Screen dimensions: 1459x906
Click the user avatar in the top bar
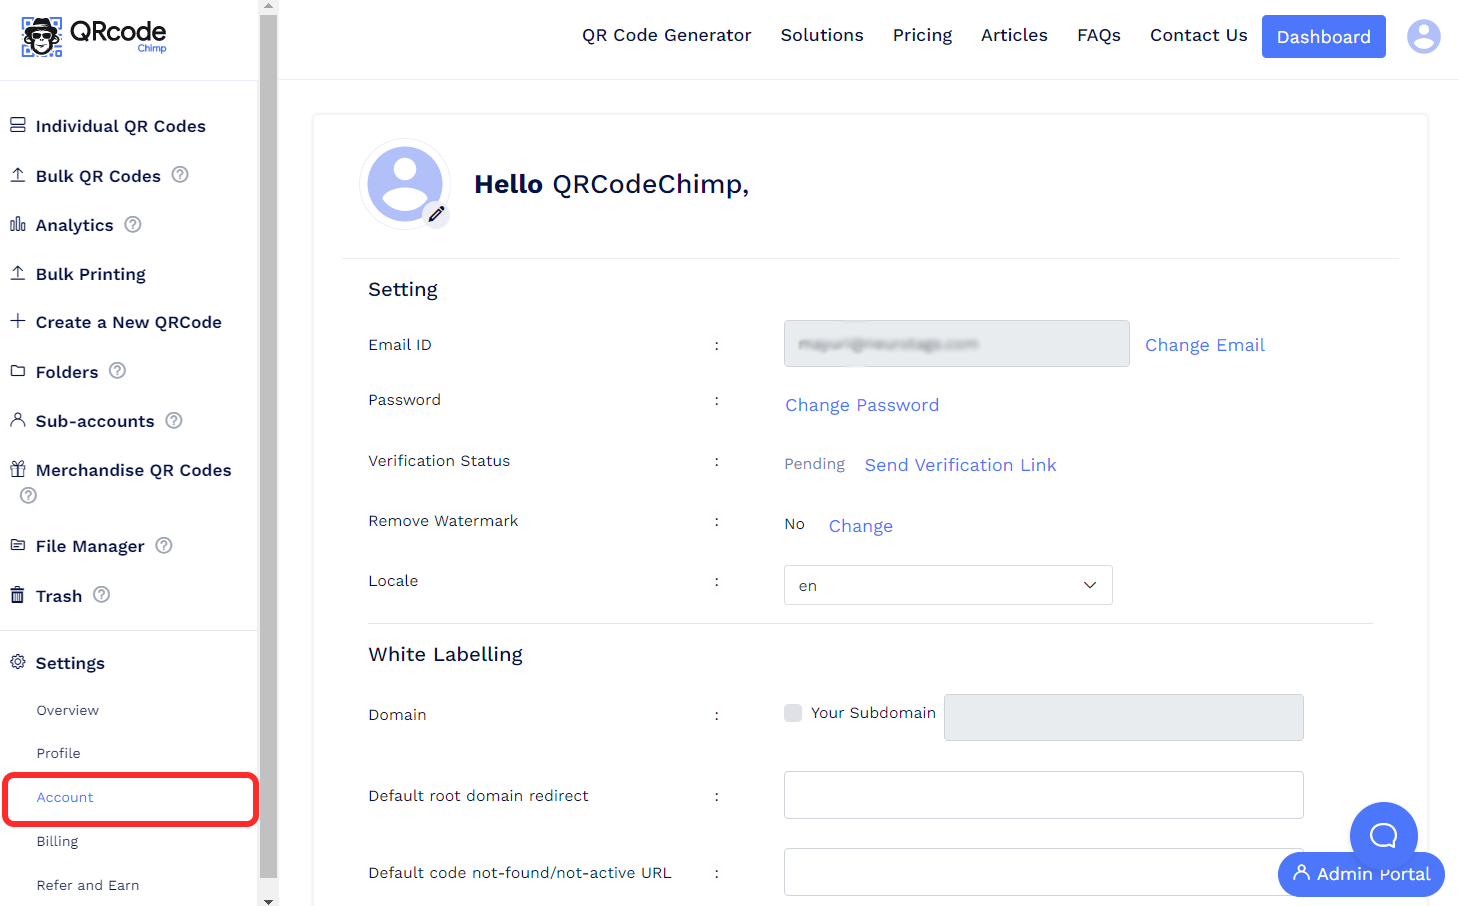point(1423,36)
